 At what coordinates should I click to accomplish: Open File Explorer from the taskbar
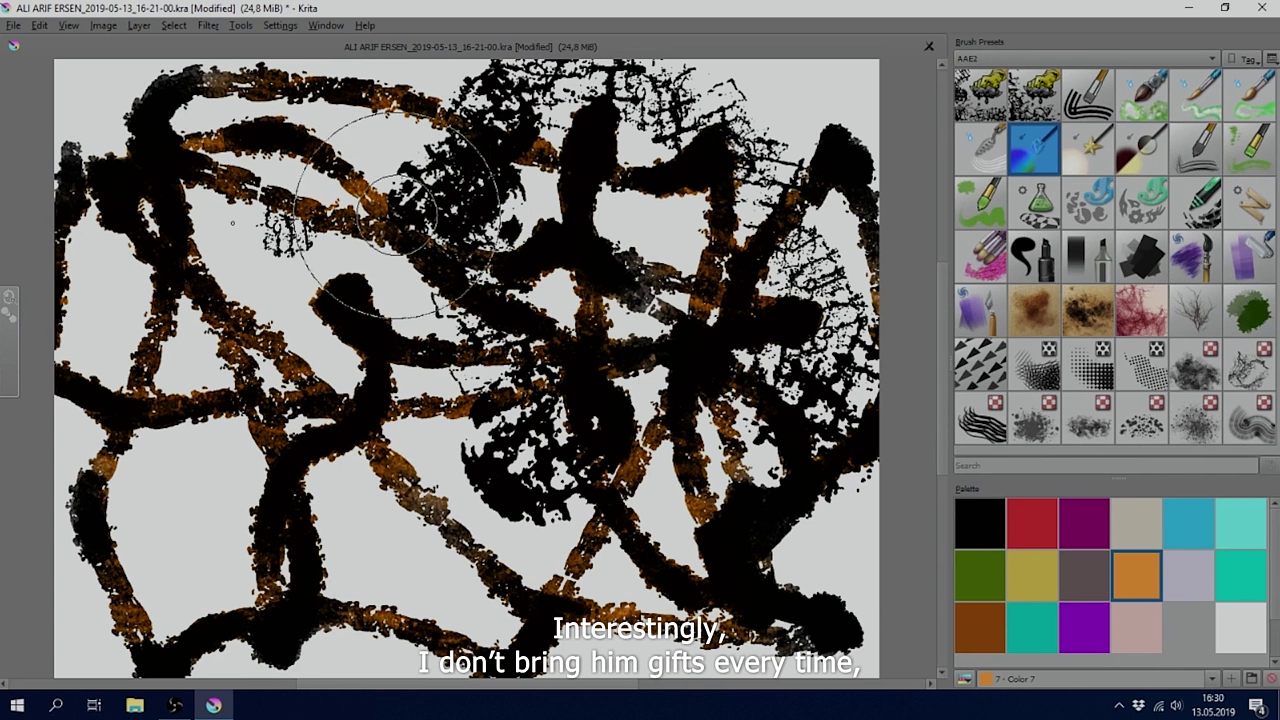[x=135, y=706]
